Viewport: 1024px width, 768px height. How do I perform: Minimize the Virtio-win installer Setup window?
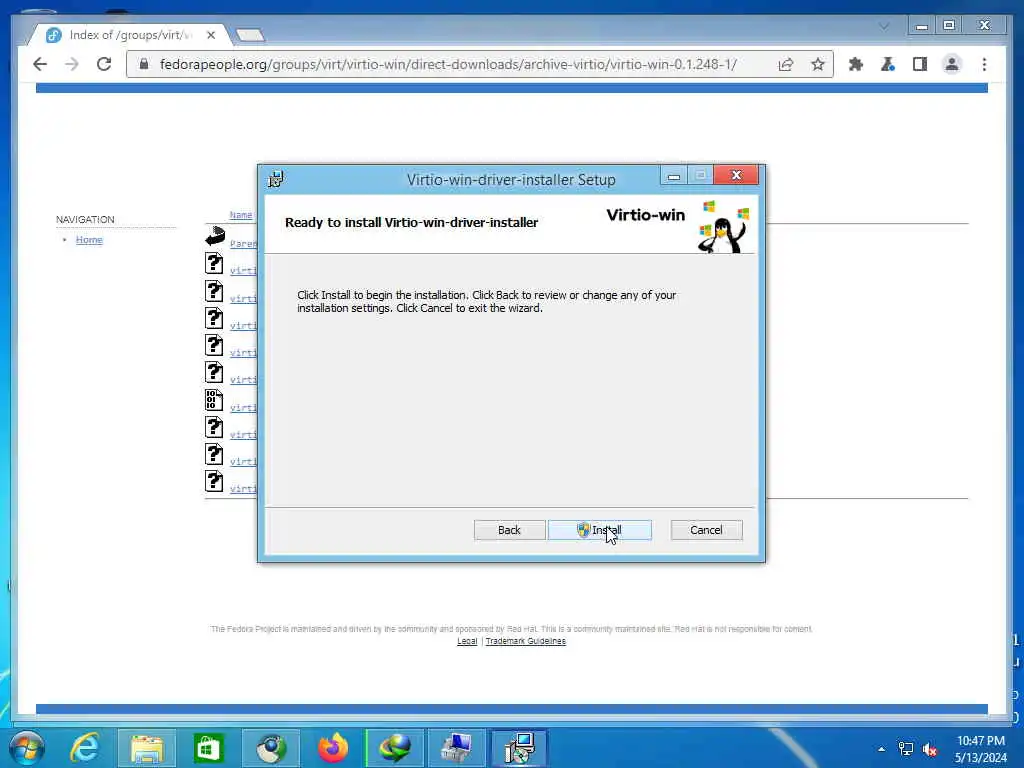[x=674, y=175]
